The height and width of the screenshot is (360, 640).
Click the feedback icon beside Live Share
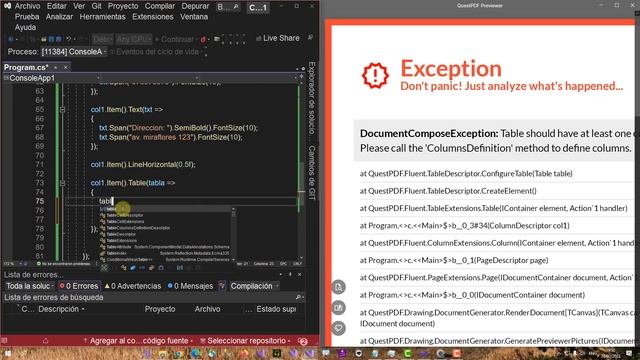pos(310,38)
